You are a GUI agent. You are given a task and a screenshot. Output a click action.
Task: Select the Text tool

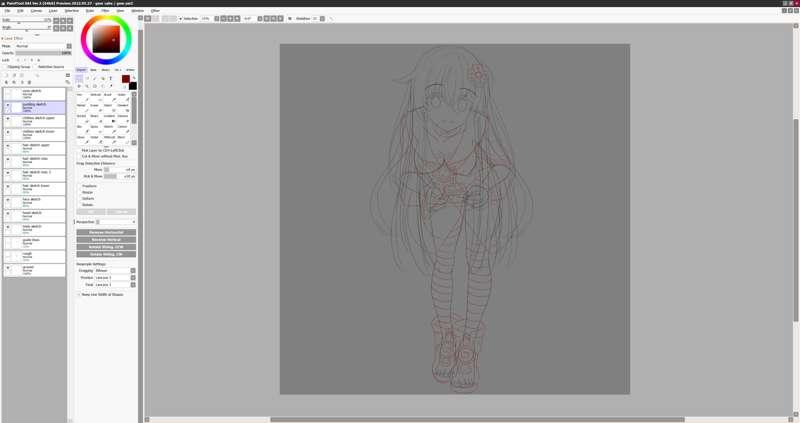[x=110, y=79]
